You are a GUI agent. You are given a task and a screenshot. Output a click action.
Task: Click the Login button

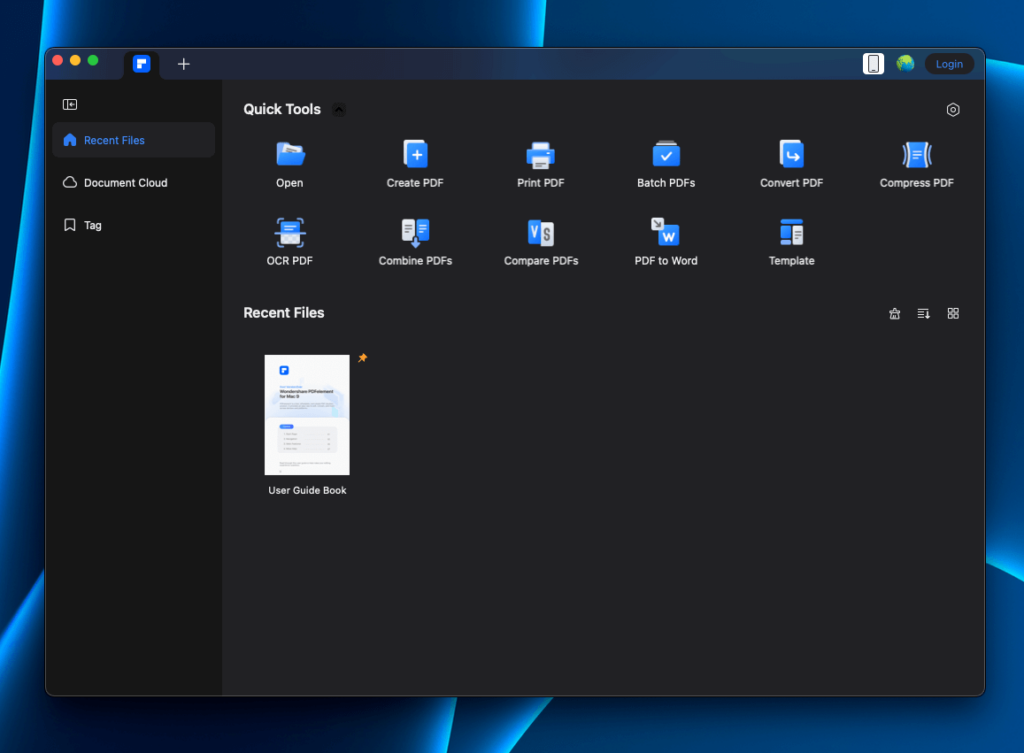tap(949, 64)
